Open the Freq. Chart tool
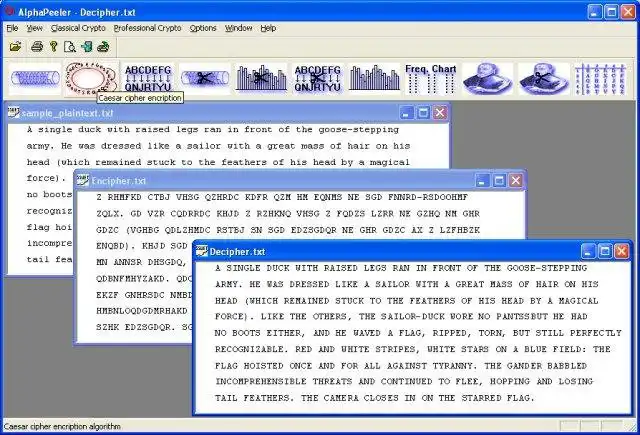Screen dimensions: 640x435 [431, 78]
